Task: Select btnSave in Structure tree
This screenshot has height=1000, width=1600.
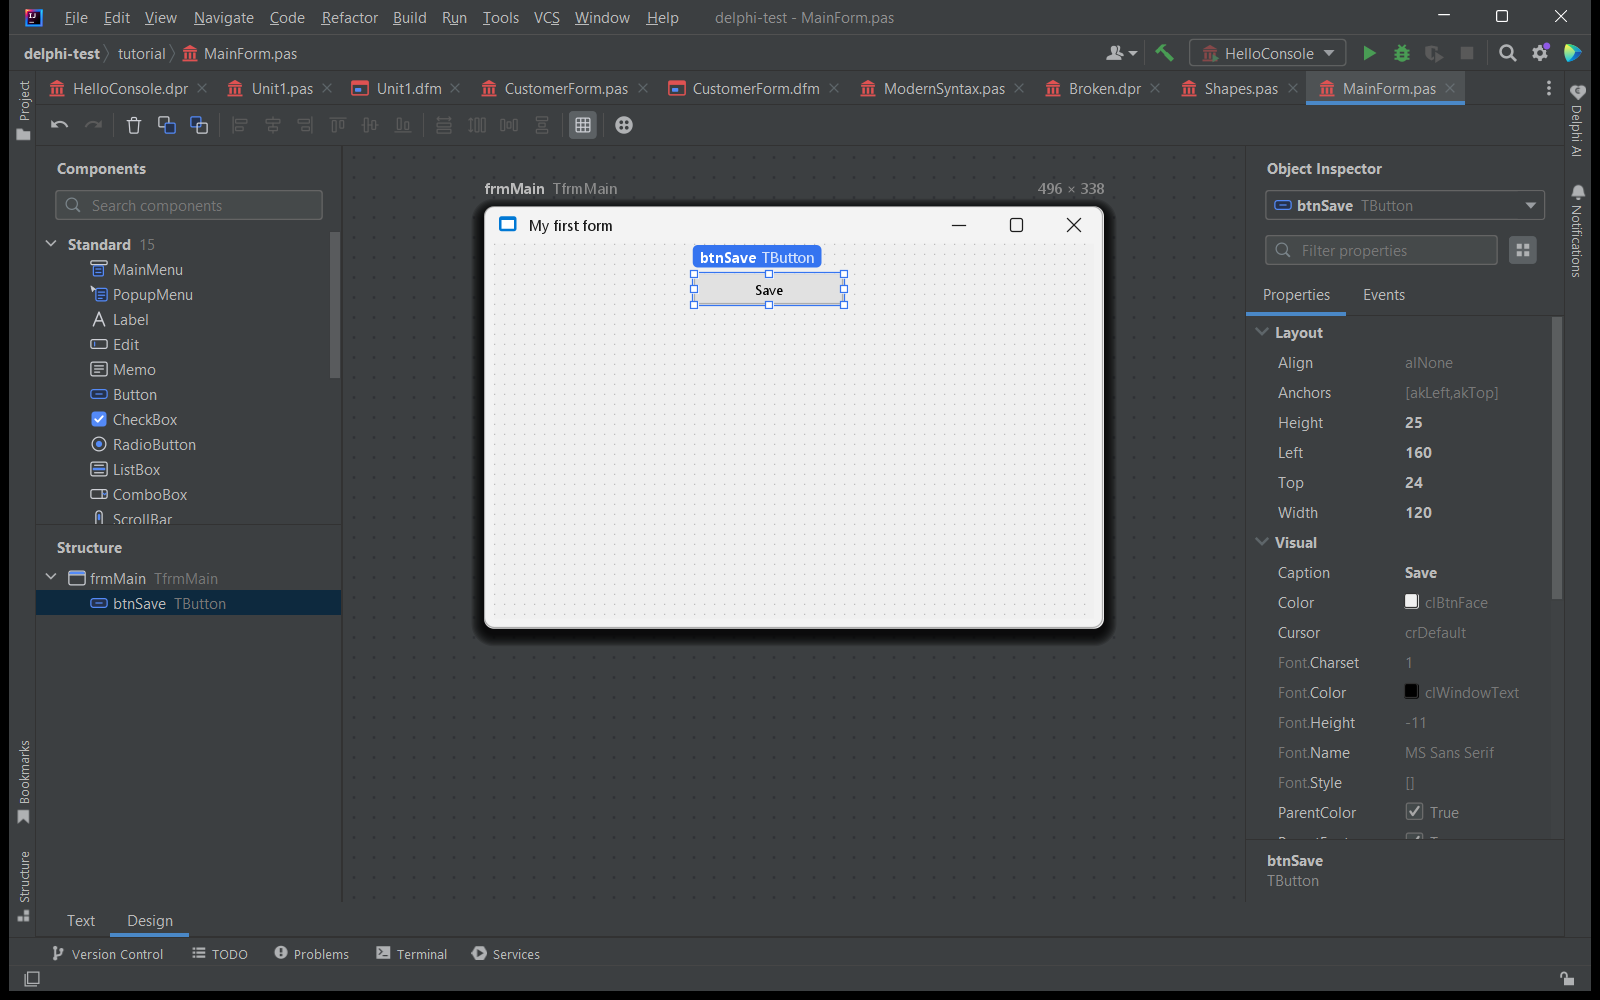Action: (x=189, y=603)
